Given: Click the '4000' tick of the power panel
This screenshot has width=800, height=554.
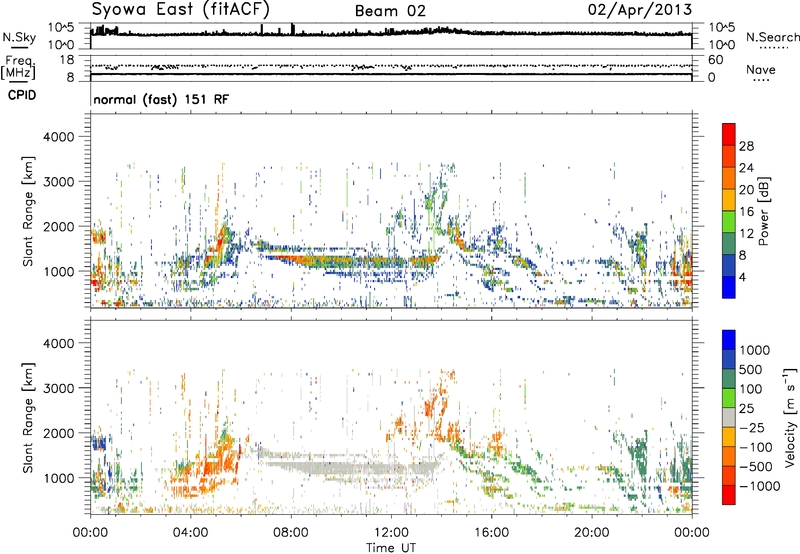Looking at the screenshot, I should (58, 137).
